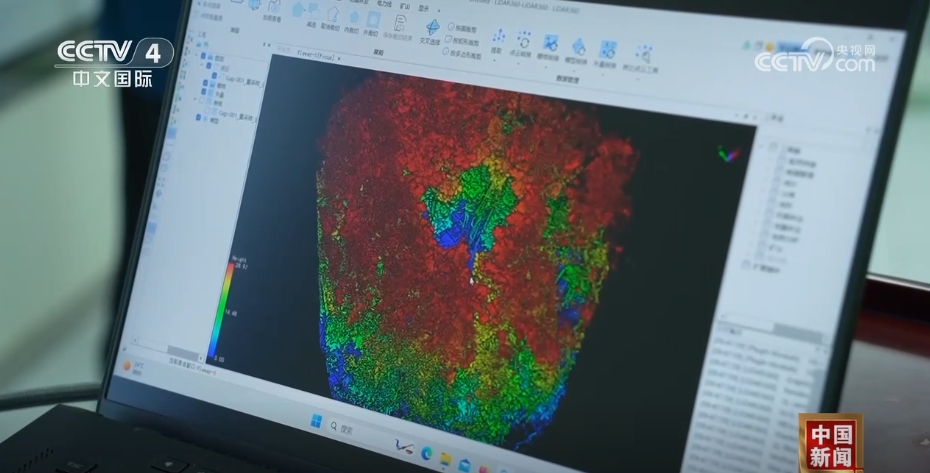Click the circular-arrow point cloud icon beside 提取

[x=523, y=41]
